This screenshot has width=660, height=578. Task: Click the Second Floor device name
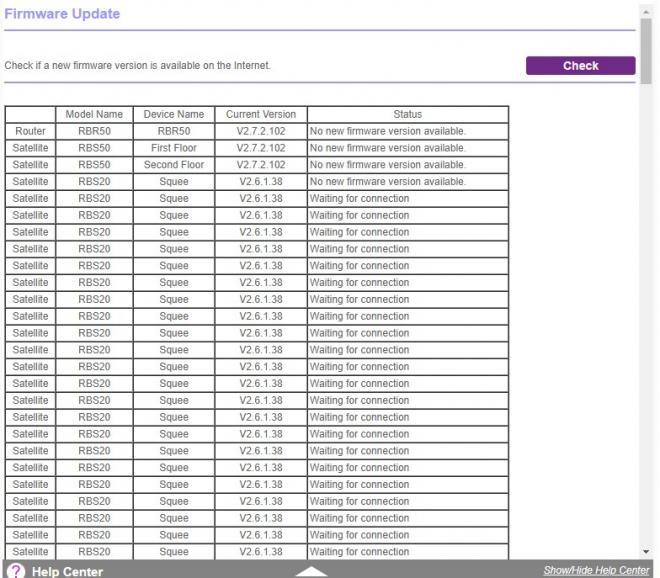[x=174, y=165]
